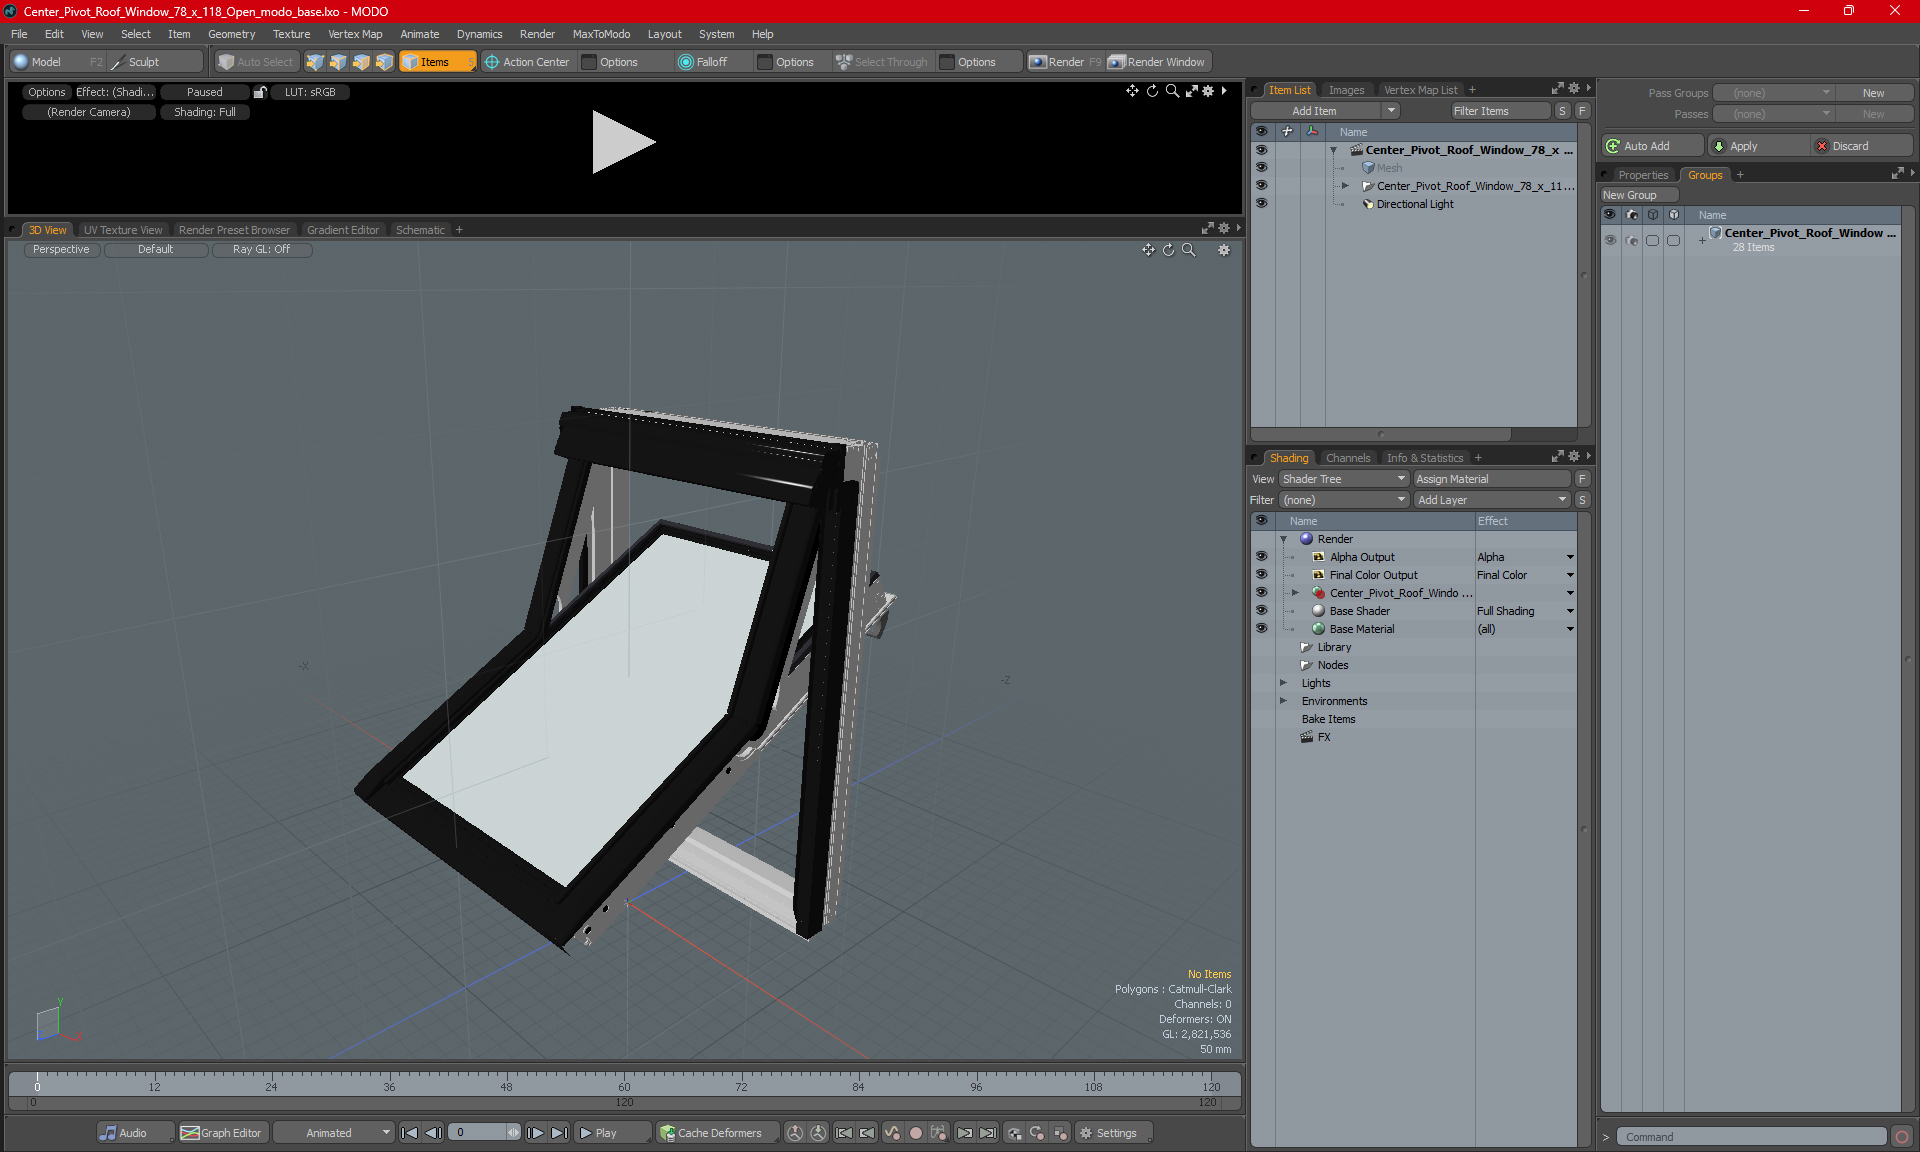Click the Edges selection mode cube icon
This screenshot has height=1152, width=1920.
click(x=338, y=62)
